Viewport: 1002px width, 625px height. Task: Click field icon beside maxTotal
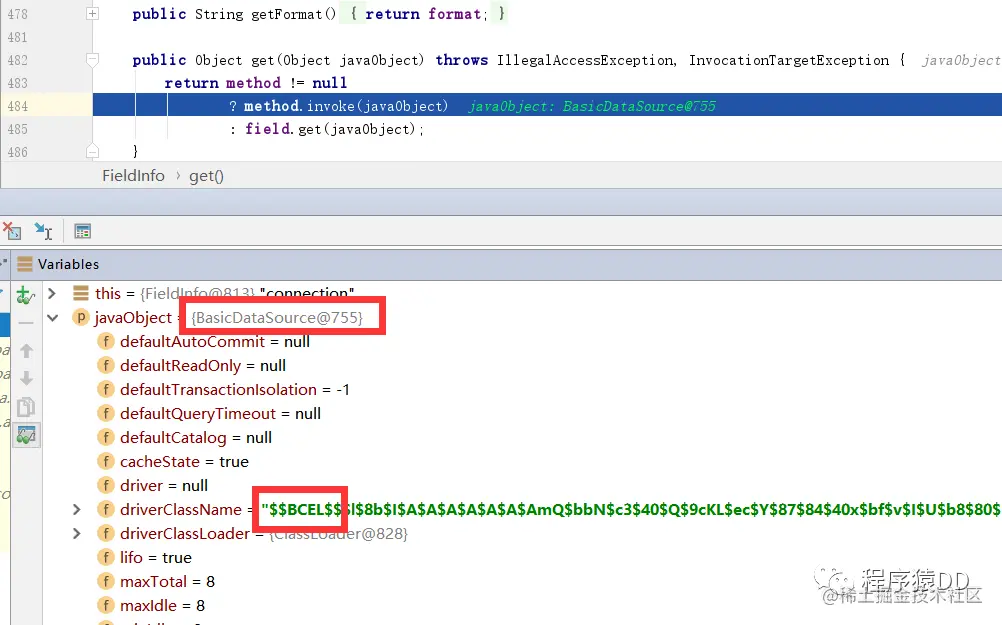point(105,582)
